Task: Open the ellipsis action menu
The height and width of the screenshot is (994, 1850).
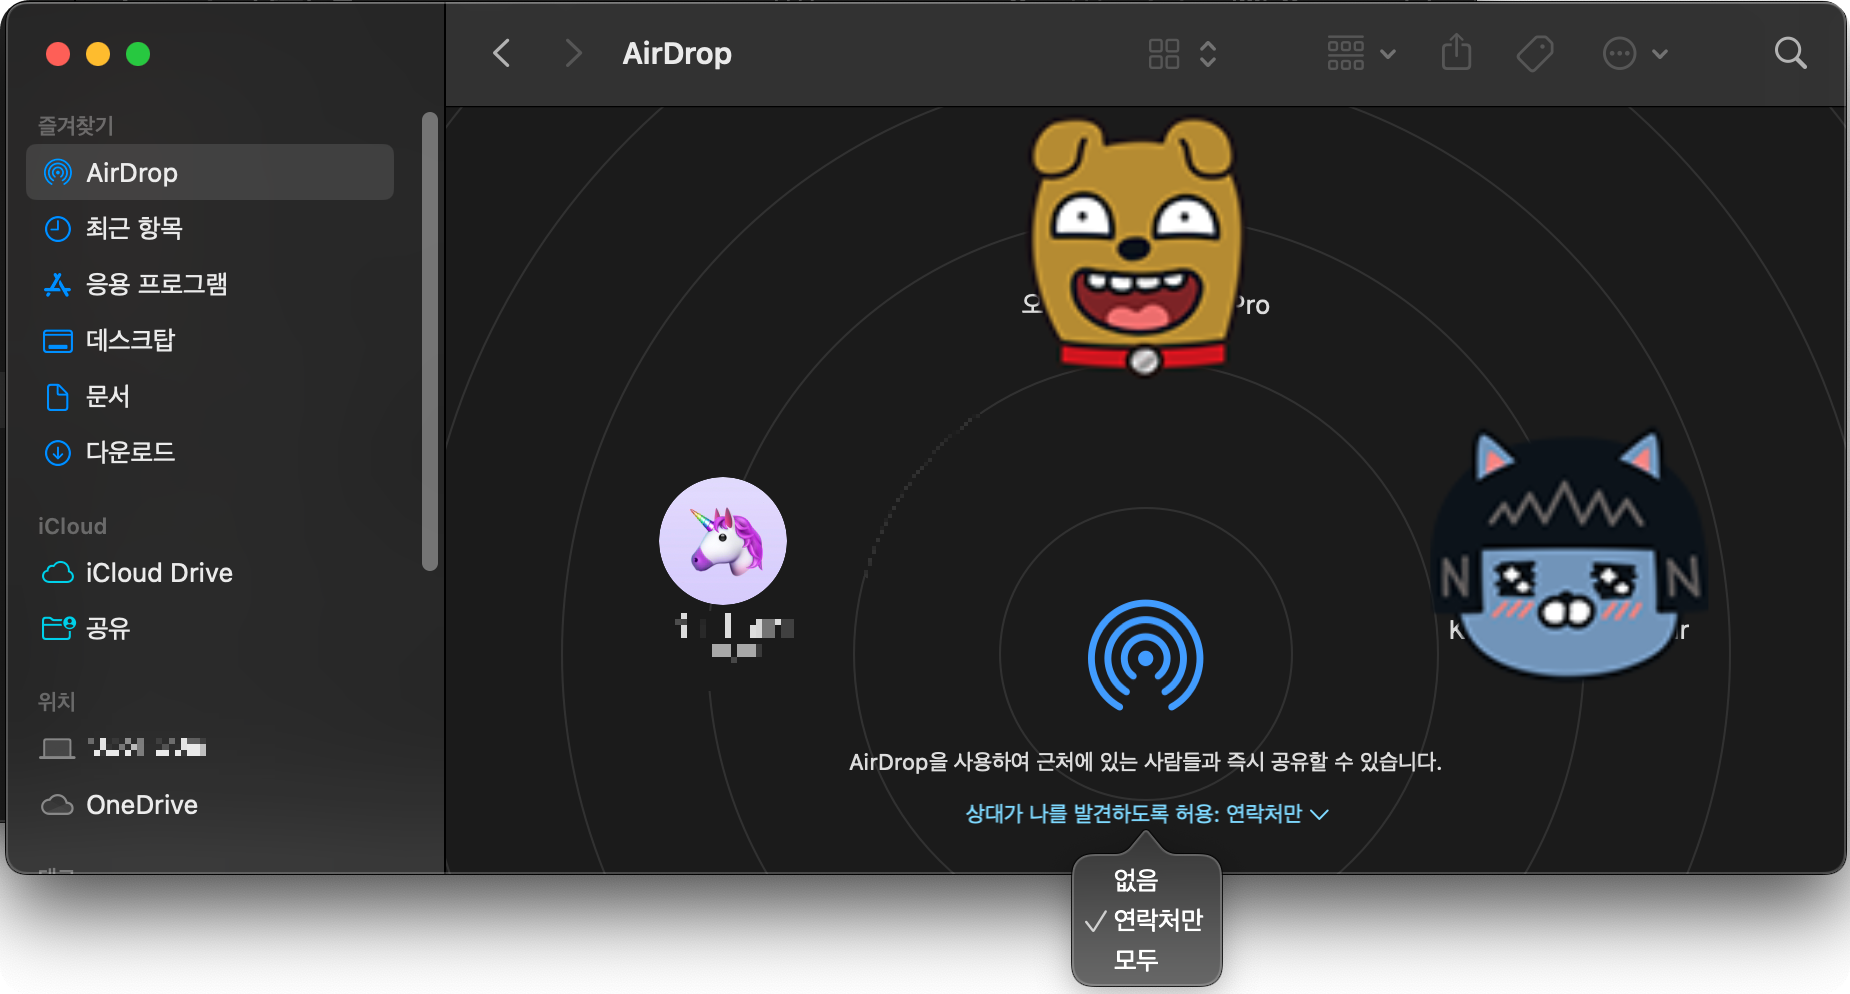Action: (x=1634, y=54)
